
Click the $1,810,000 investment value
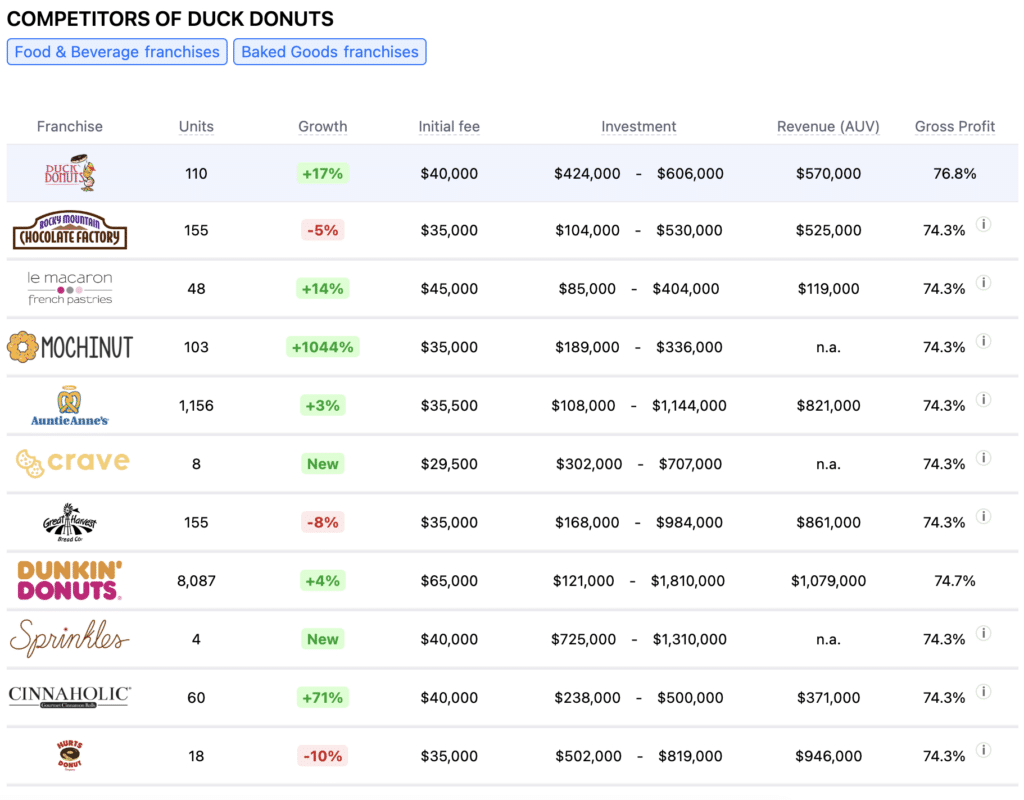[688, 581]
